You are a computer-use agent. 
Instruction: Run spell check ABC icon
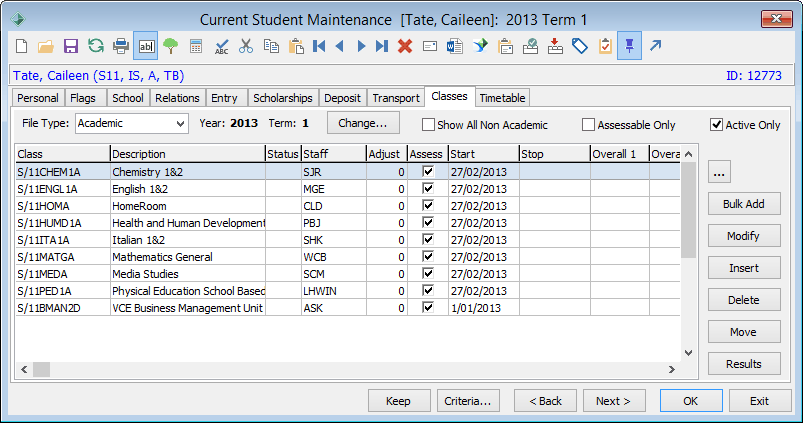click(221, 47)
